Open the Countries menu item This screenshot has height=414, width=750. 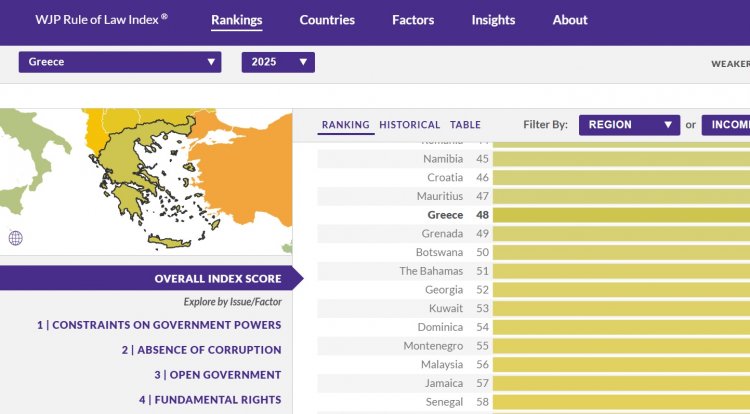click(327, 20)
